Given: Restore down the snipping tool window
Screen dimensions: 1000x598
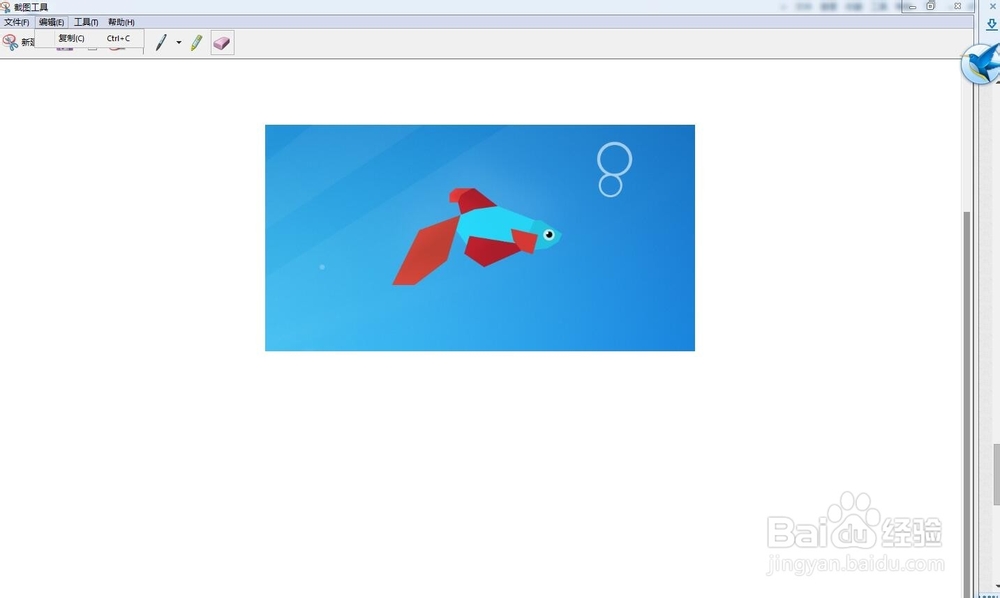Looking at the screenshot, I should click(x=930, y=6).
